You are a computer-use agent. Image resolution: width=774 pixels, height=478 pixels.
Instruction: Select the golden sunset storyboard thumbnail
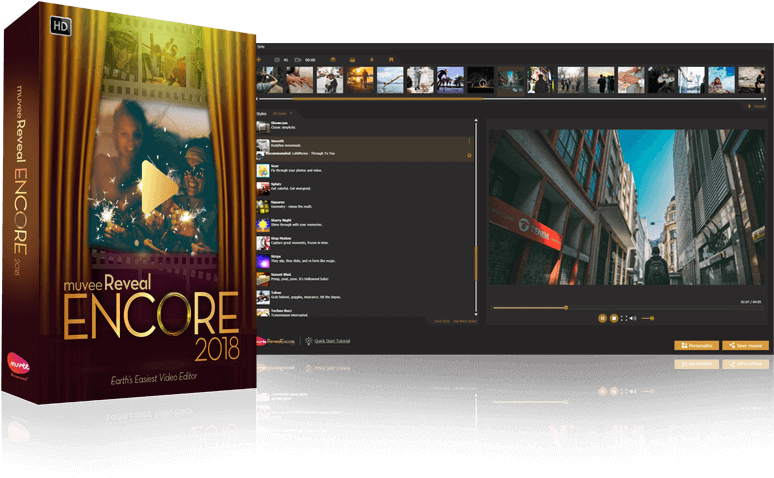coord(360,80)
